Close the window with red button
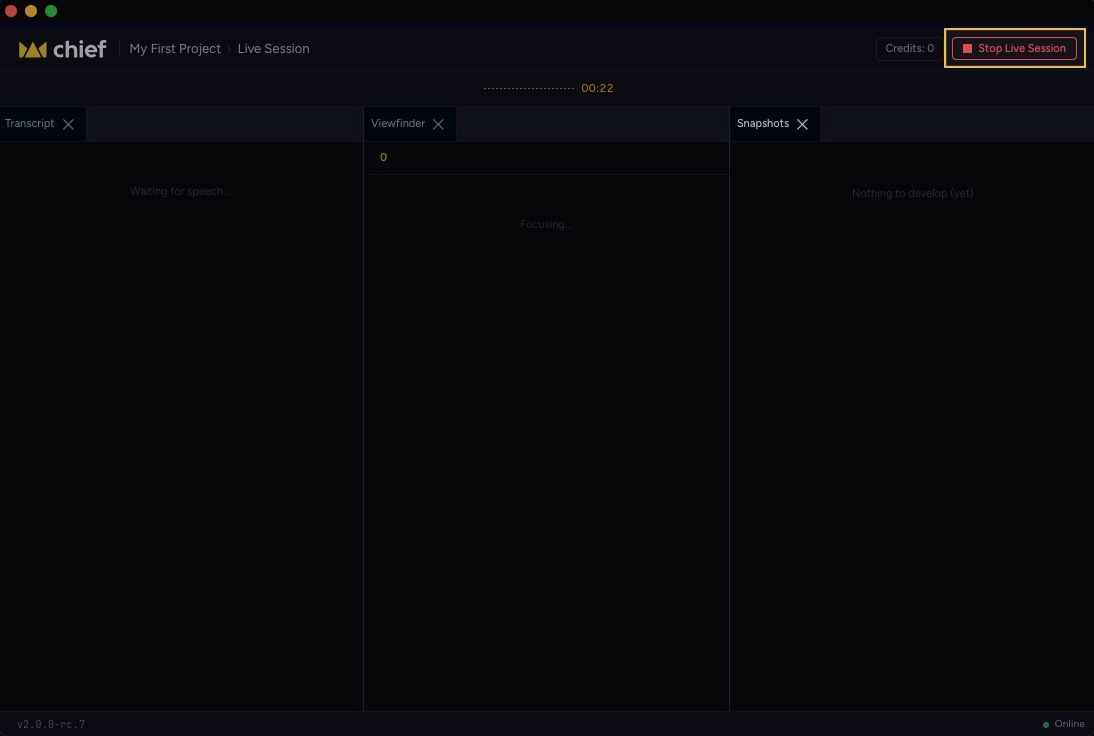This screenshot has height=736, width=1094. [10, 10]
